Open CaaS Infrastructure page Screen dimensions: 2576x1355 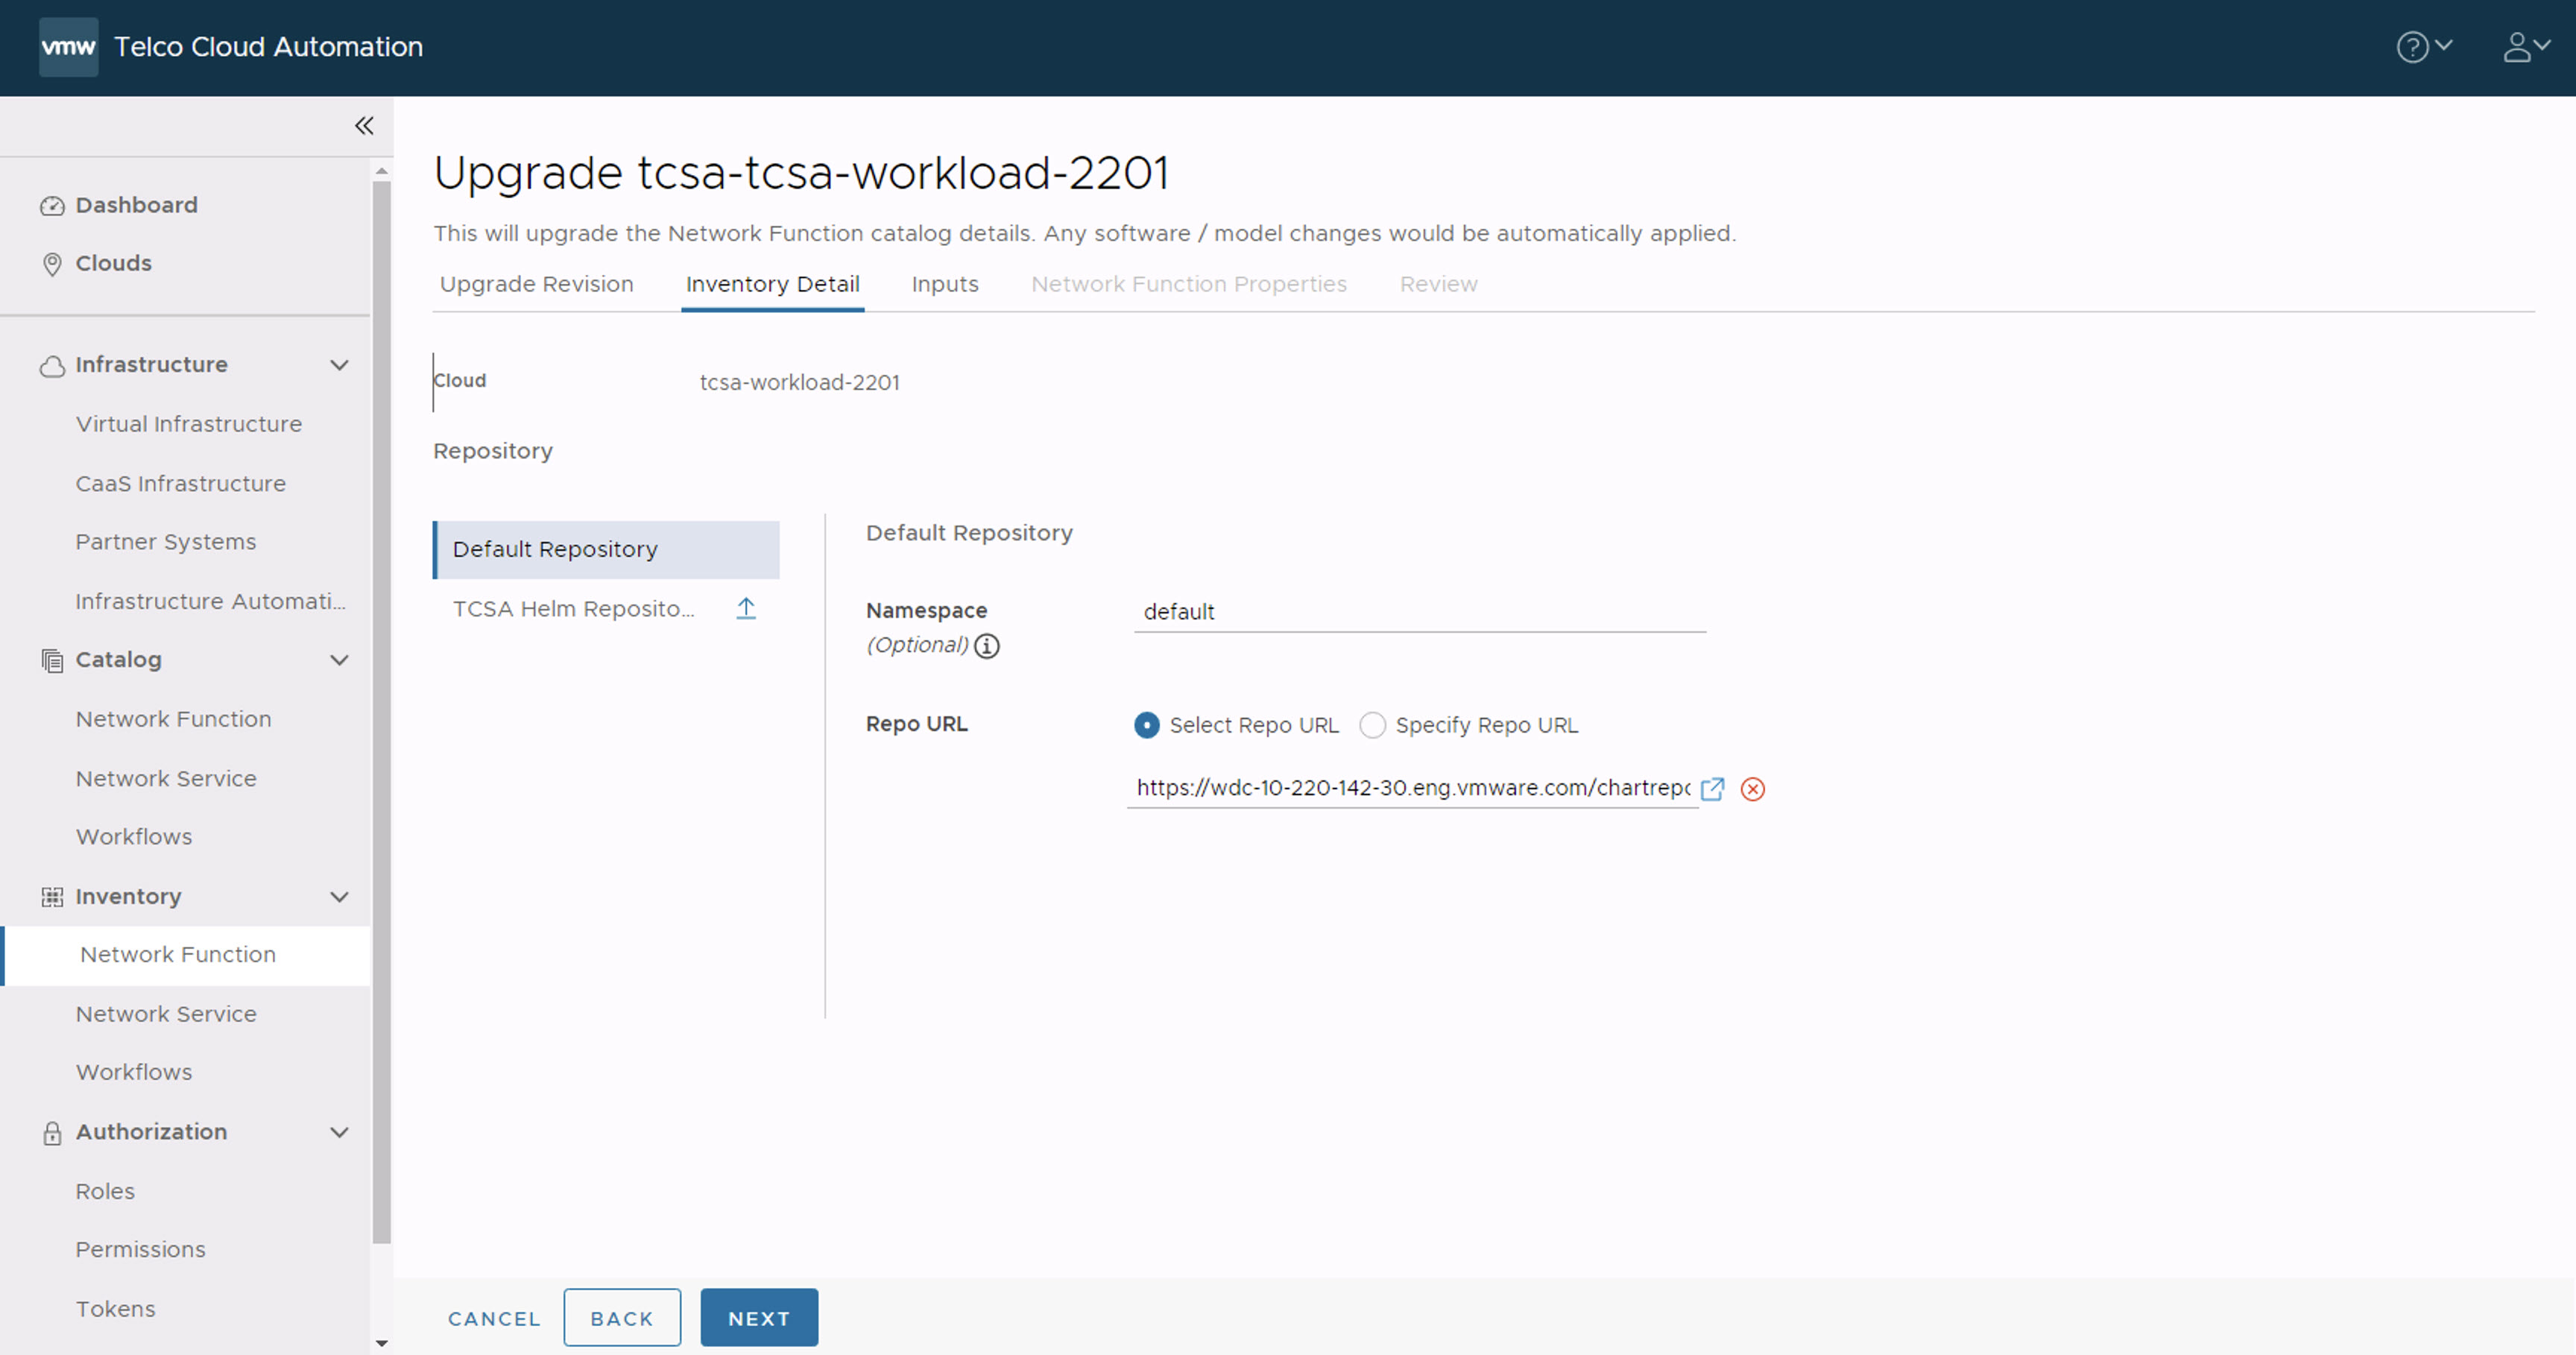coord(180,484)
